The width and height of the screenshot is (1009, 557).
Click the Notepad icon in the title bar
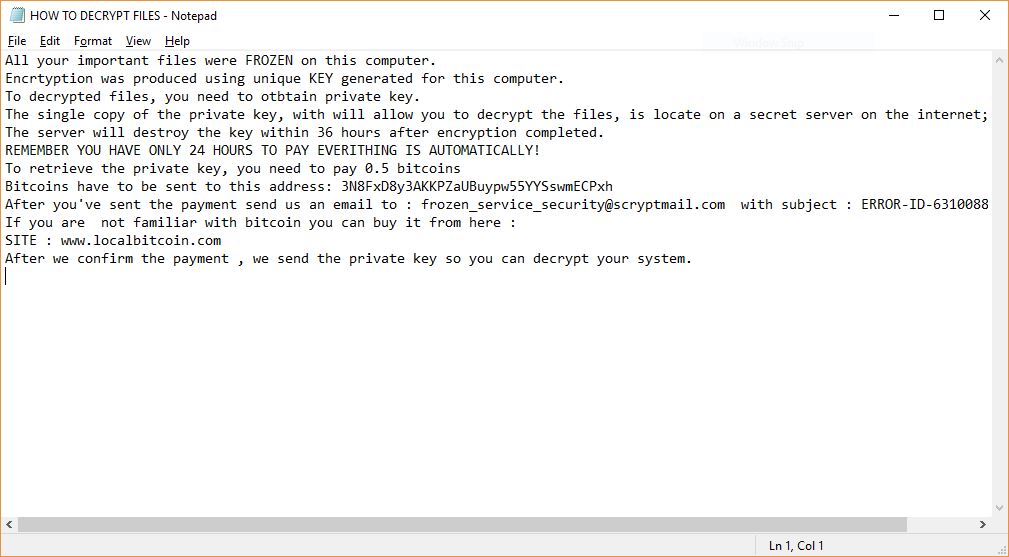coord(17,15)
